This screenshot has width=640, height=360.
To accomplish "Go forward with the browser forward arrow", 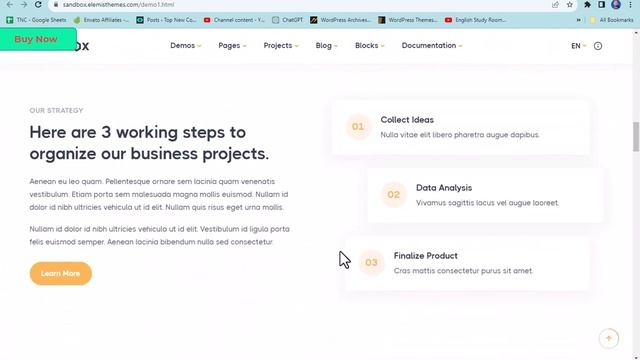I will tap(24, 4).
